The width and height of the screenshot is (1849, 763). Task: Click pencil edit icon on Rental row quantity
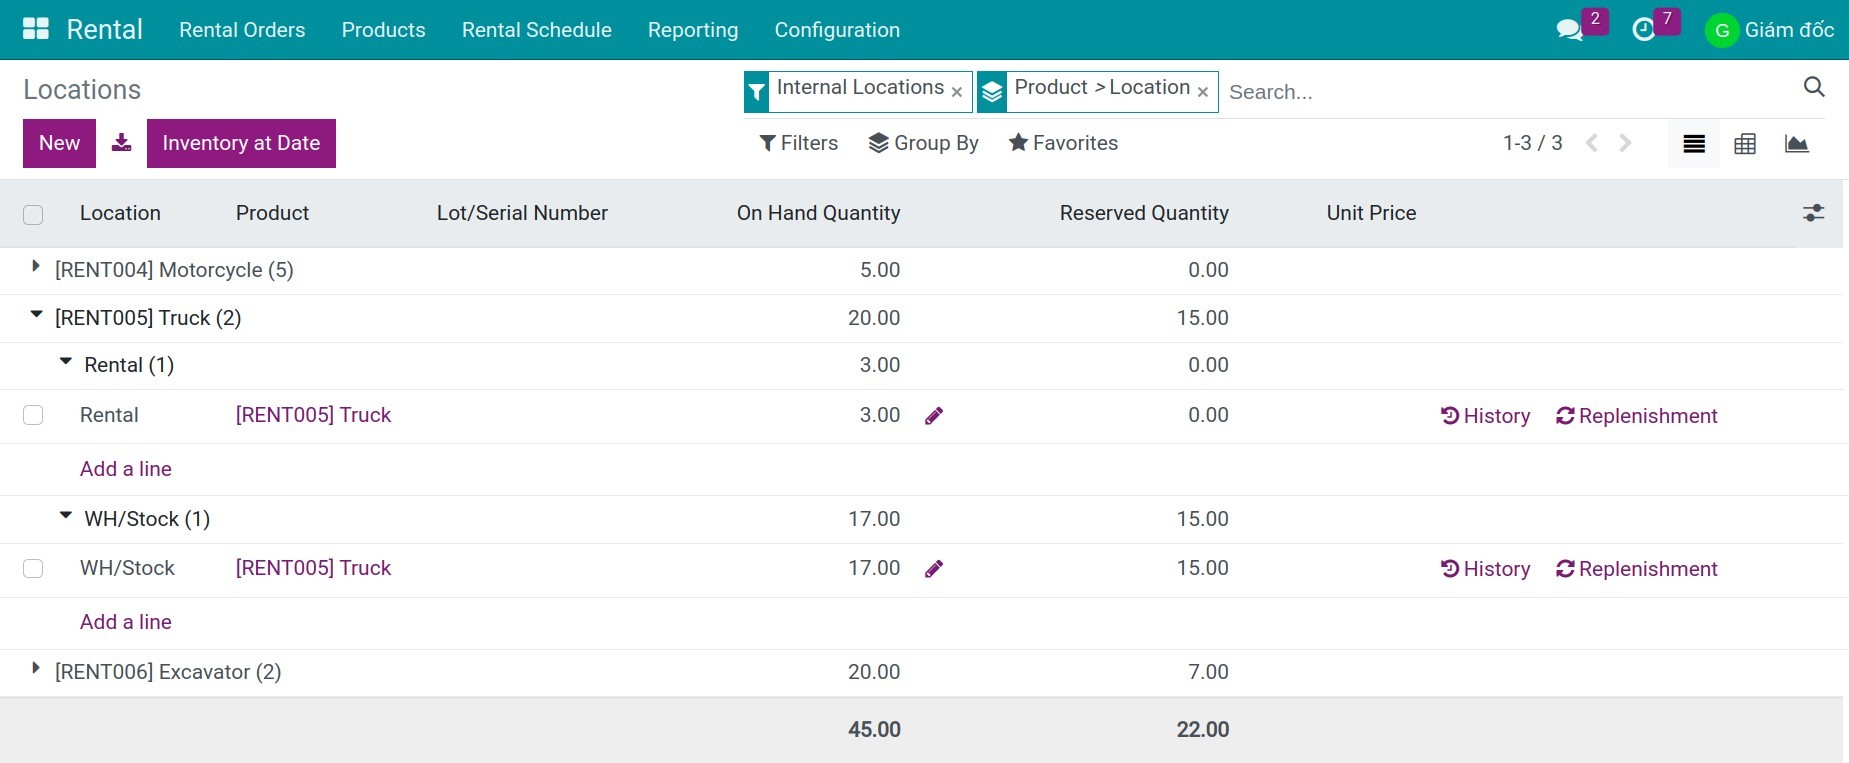tap(934, 416)
